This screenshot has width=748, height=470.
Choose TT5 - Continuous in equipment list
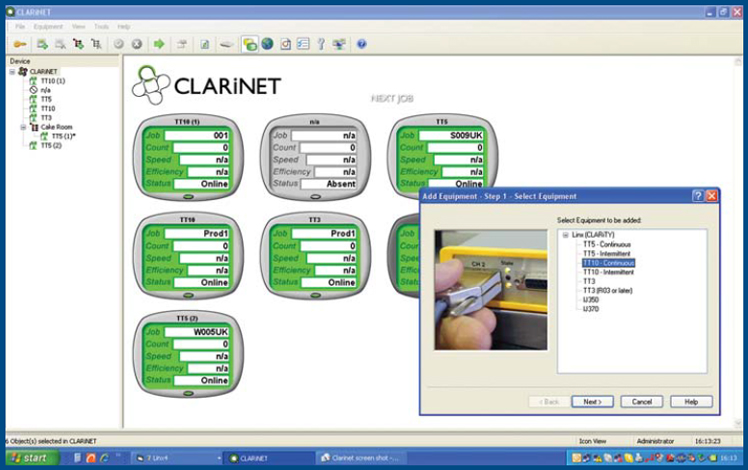click(607, 244)
